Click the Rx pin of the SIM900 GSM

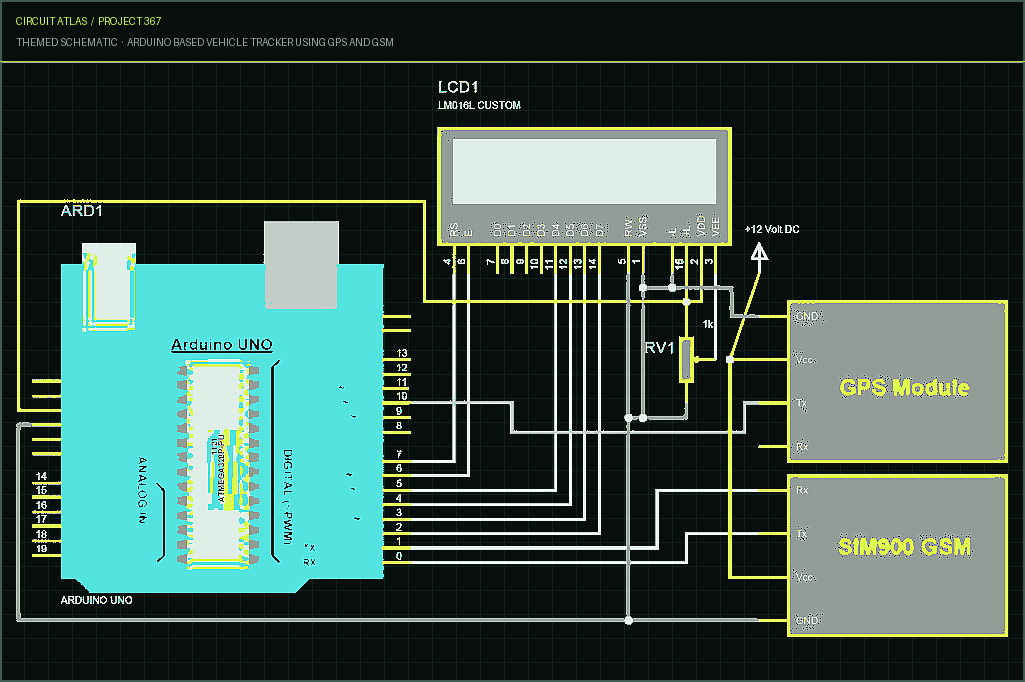pyautogui.click(x=802, y=490)
